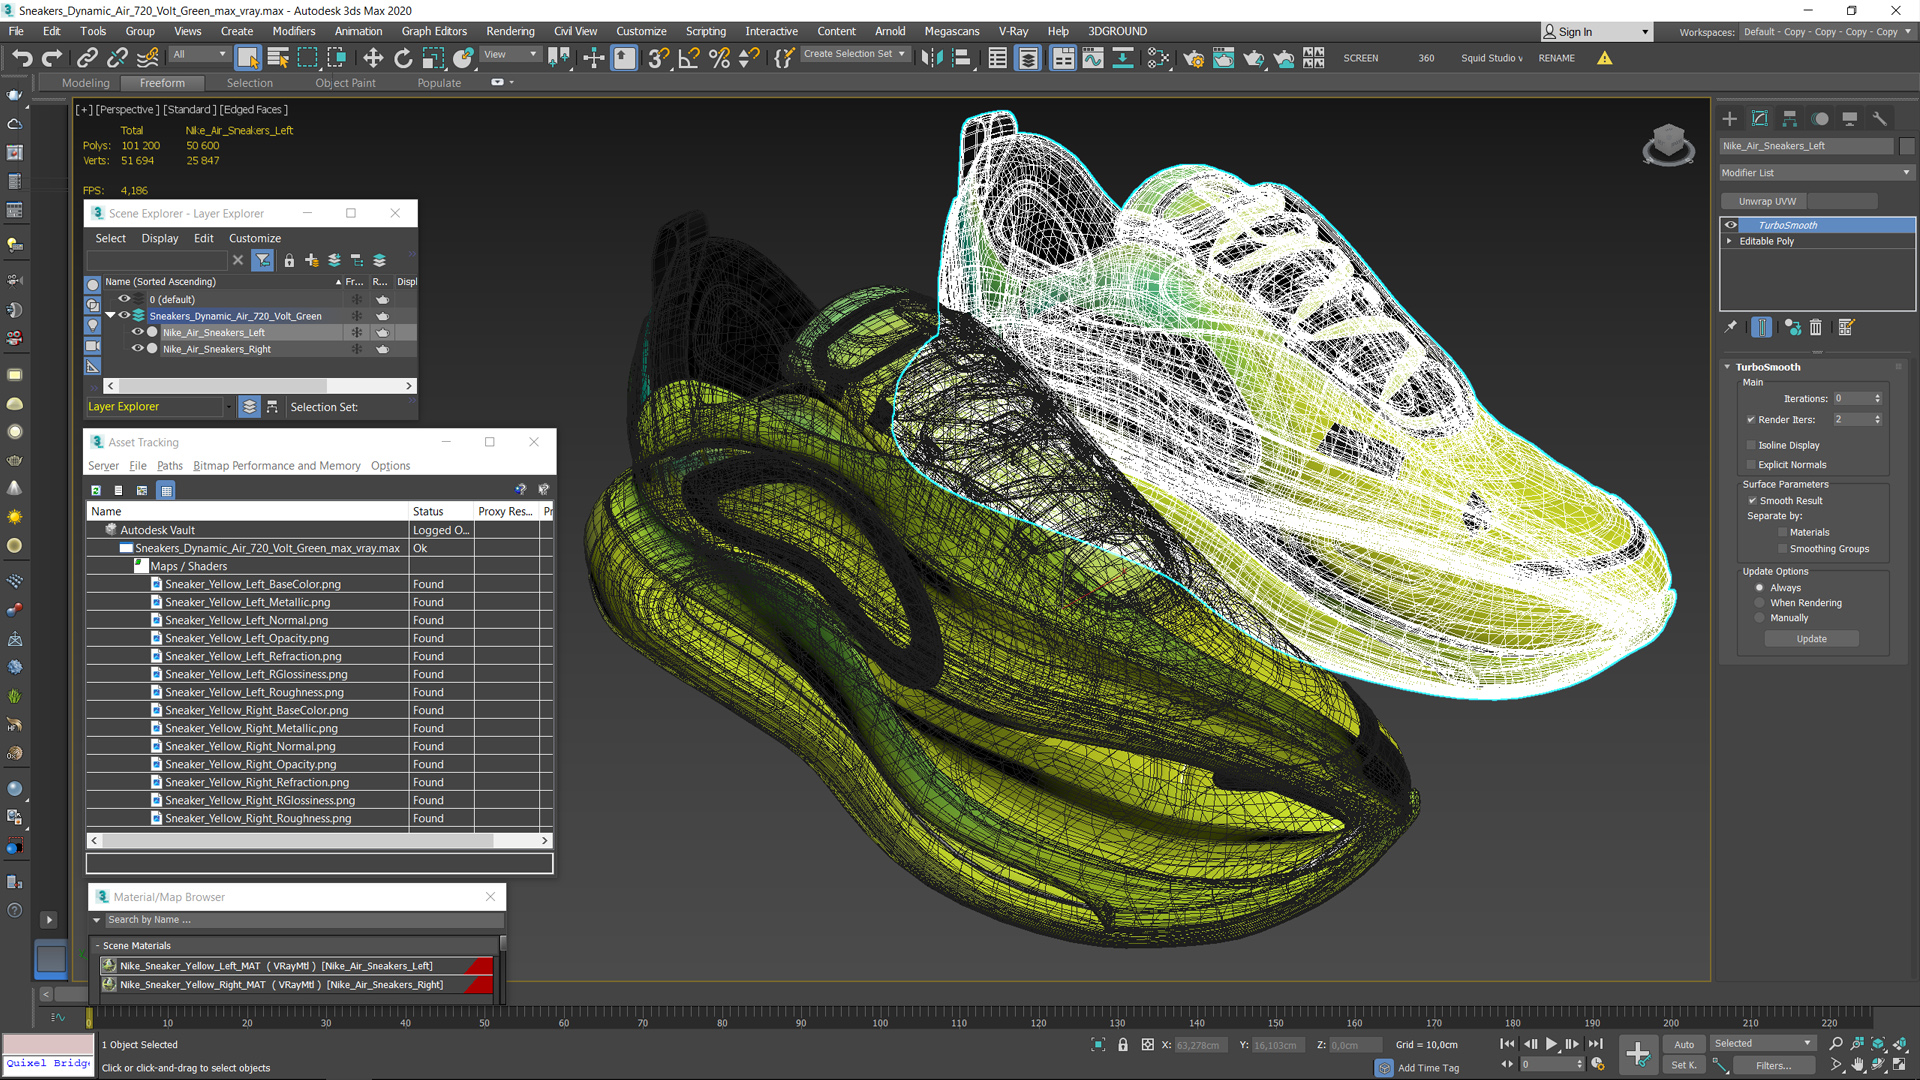The image size is (1920, 1080).
Task: Enable the Isoline Display checkbox
Action: (x=1751, y=445)
